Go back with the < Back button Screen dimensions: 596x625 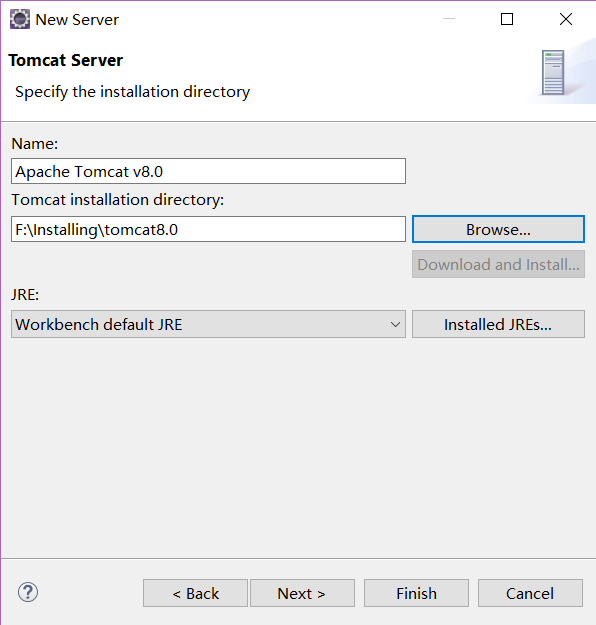pyautogui.click(x=195, y=593)
